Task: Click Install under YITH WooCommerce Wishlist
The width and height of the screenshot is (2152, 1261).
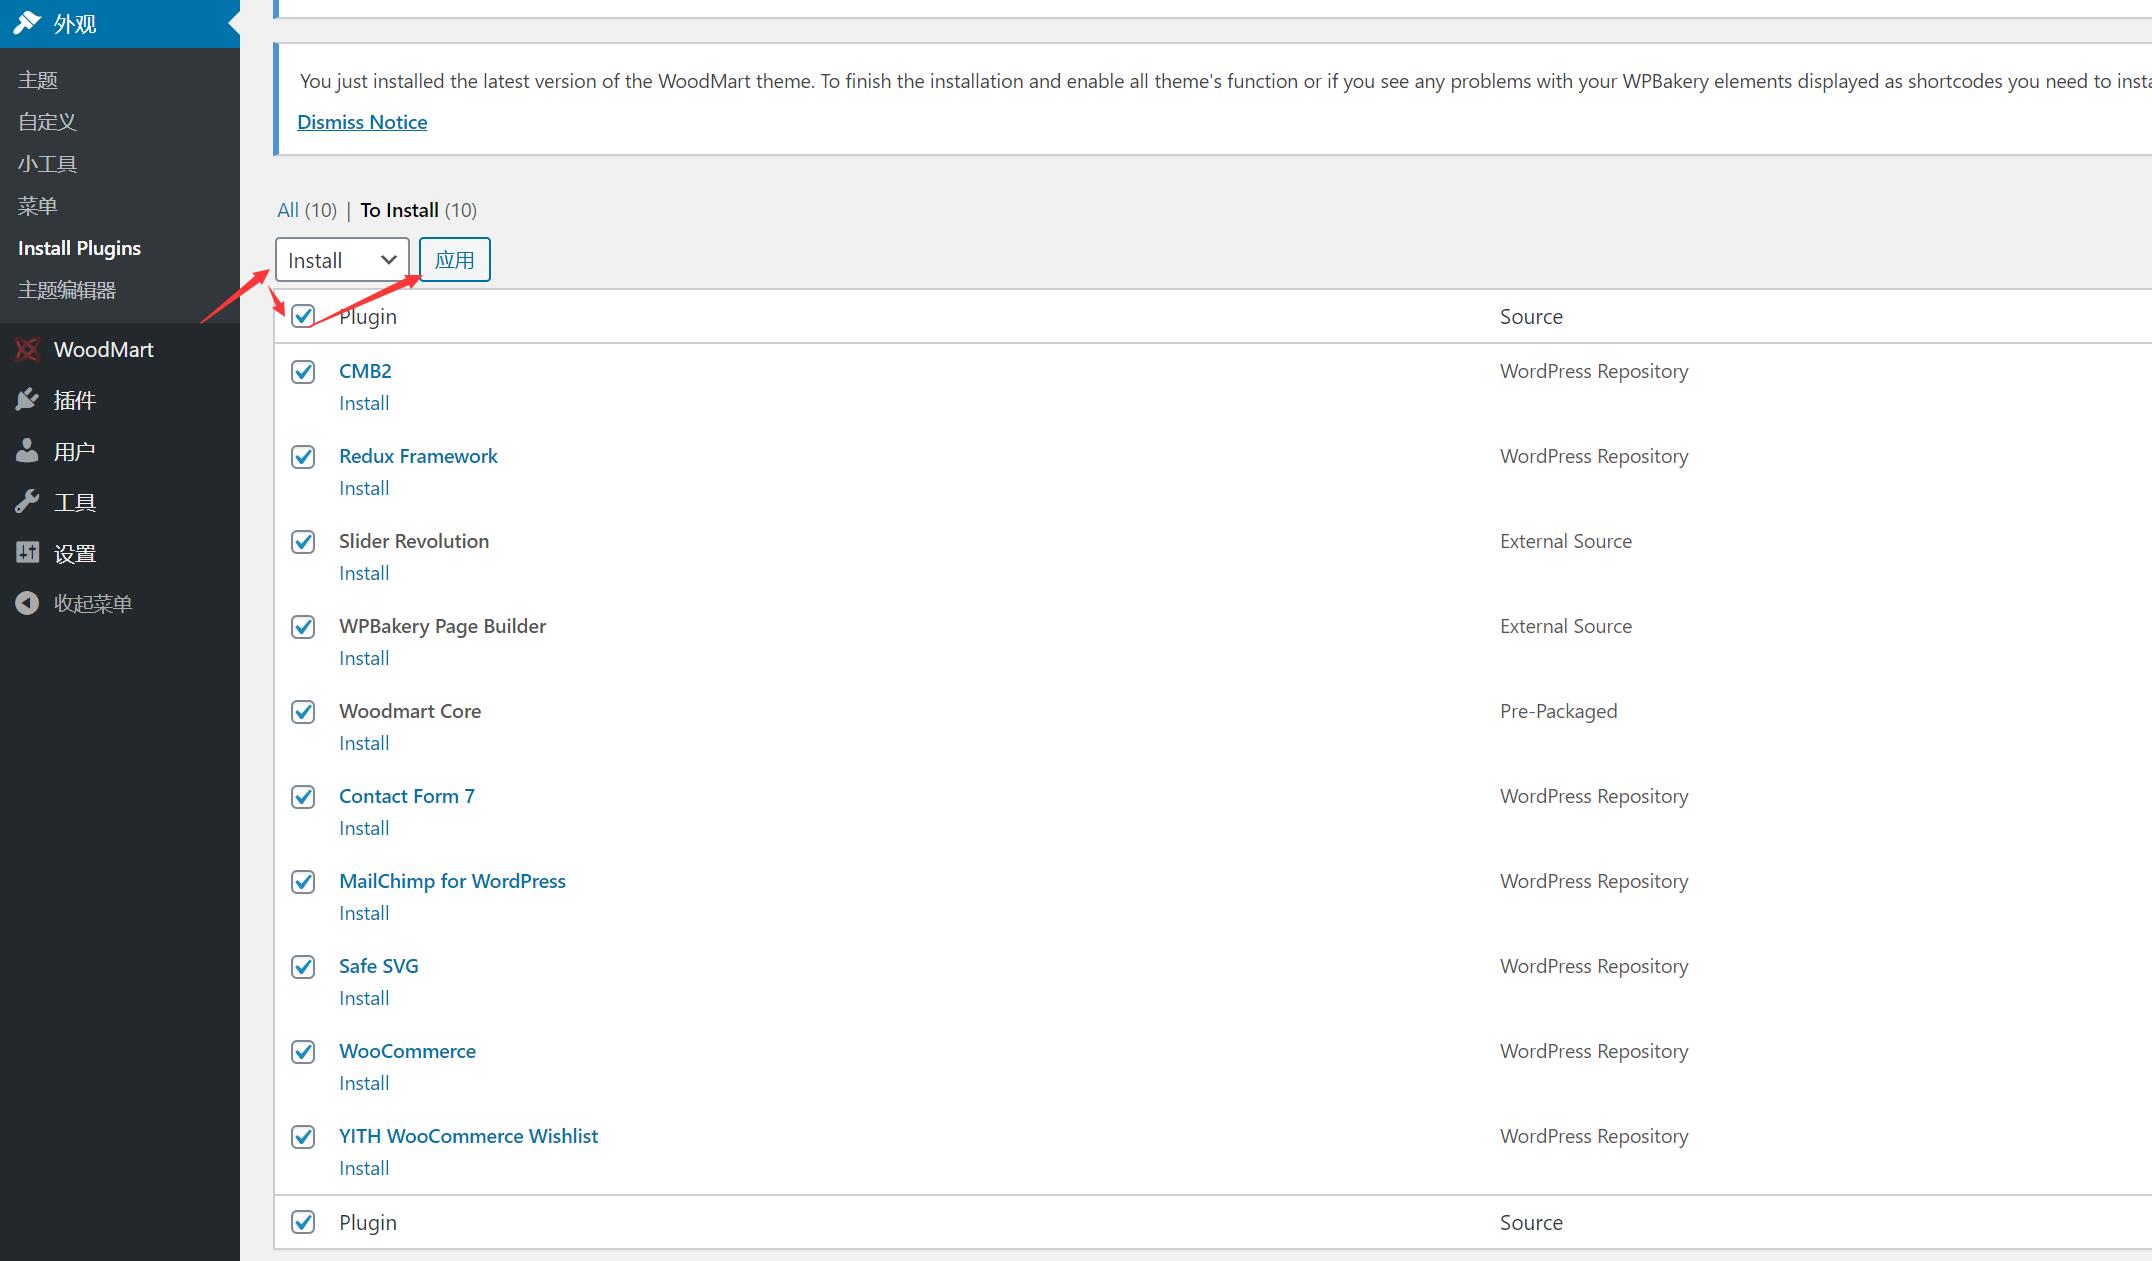Action: point(364,1168)
